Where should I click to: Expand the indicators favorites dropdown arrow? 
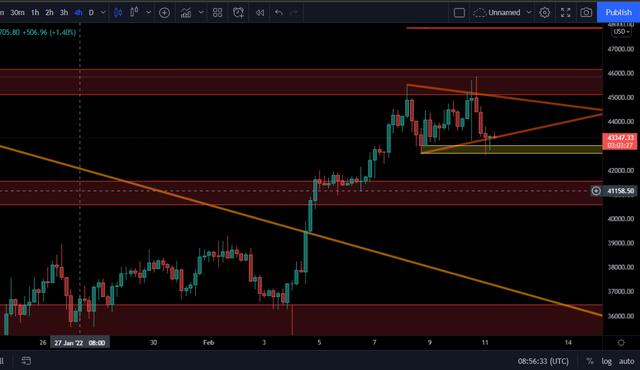[x=201, y=13]
